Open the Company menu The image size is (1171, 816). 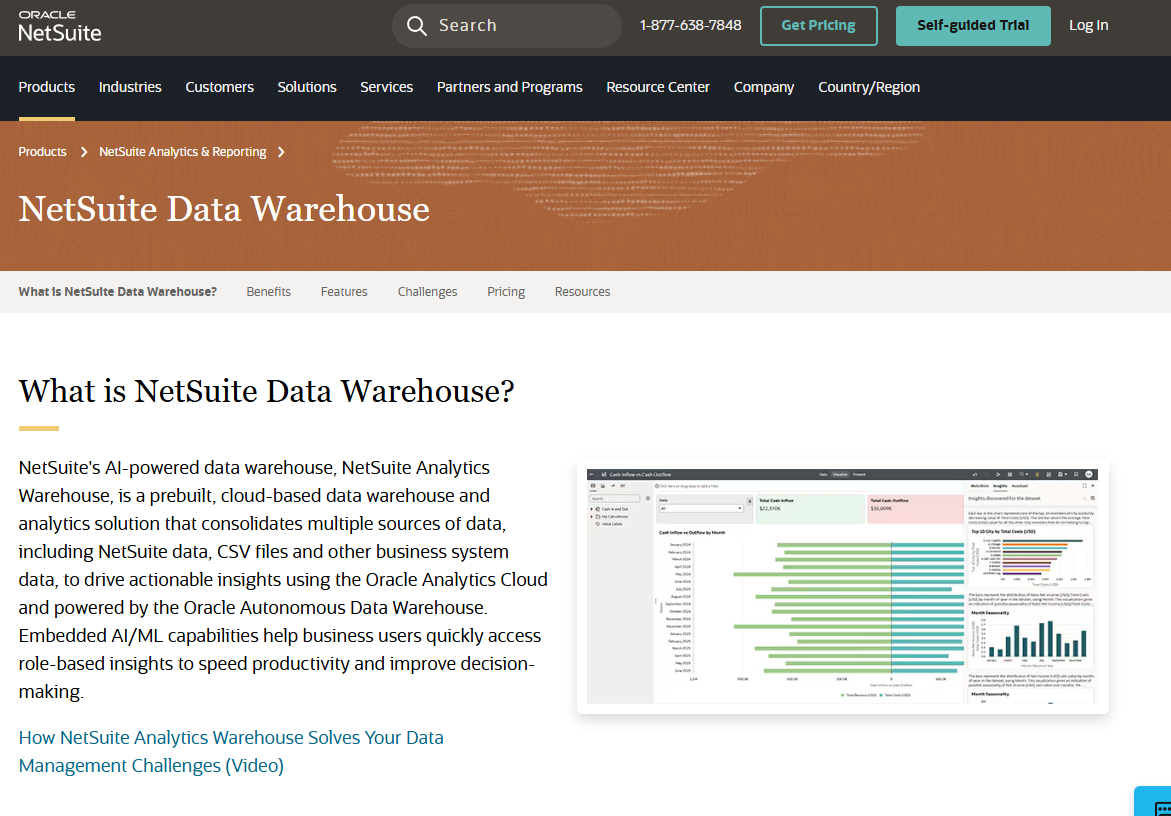click(763, 87)
